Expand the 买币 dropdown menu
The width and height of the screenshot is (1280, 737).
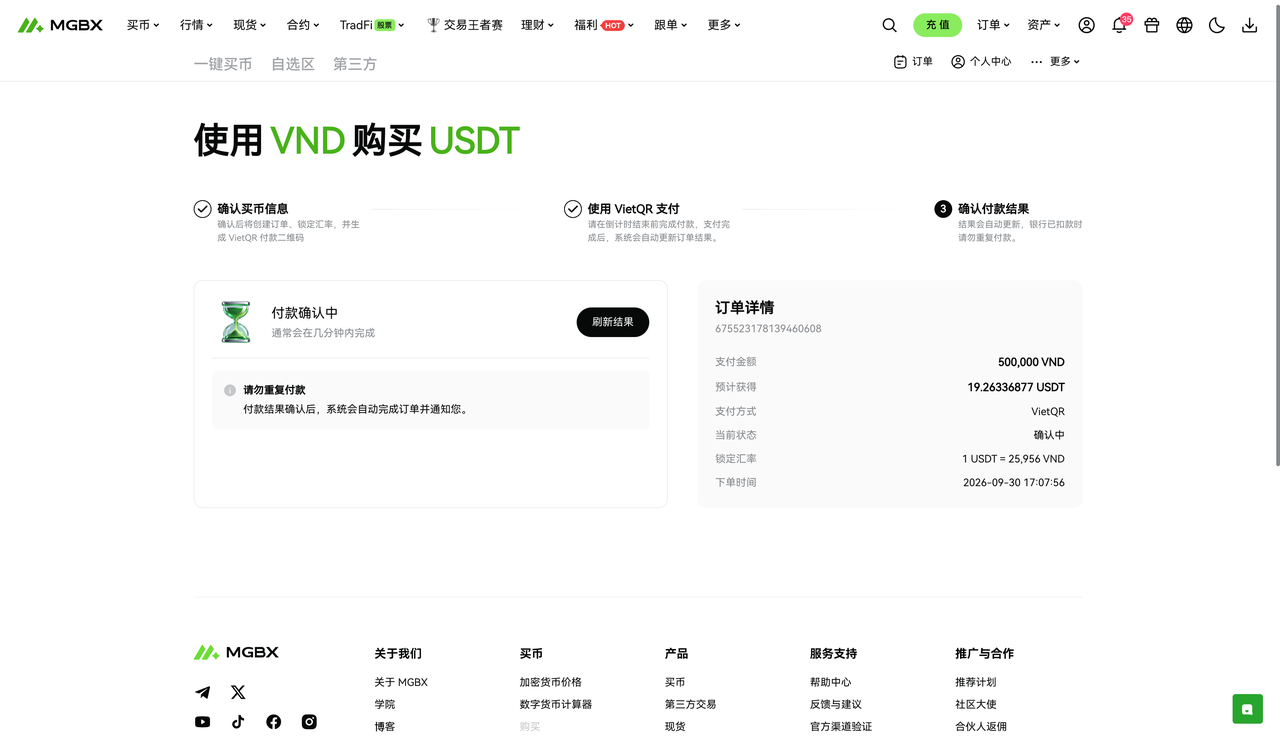point(143,25)
